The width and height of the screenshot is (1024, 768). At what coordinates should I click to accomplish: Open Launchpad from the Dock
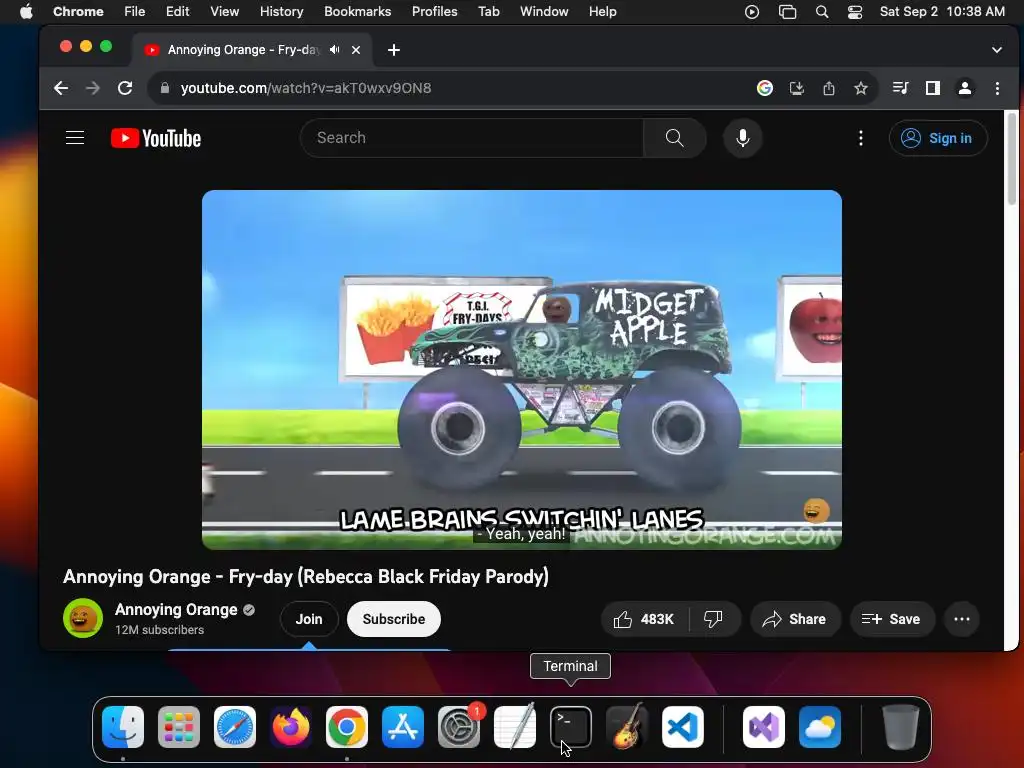pyautogui.click(x=179, y=727)
